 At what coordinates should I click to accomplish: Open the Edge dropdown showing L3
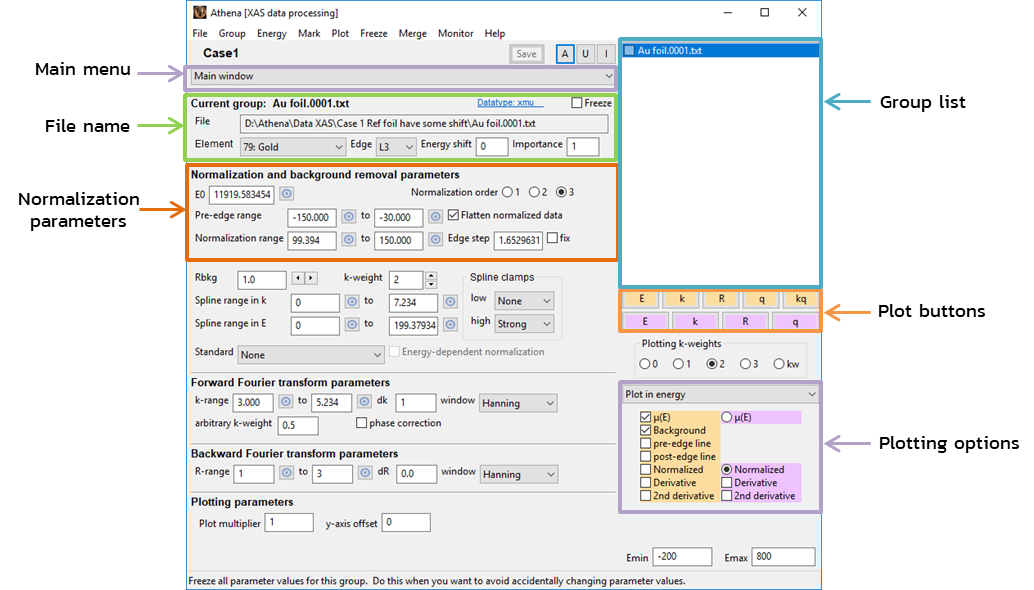(x=396, y=147)
